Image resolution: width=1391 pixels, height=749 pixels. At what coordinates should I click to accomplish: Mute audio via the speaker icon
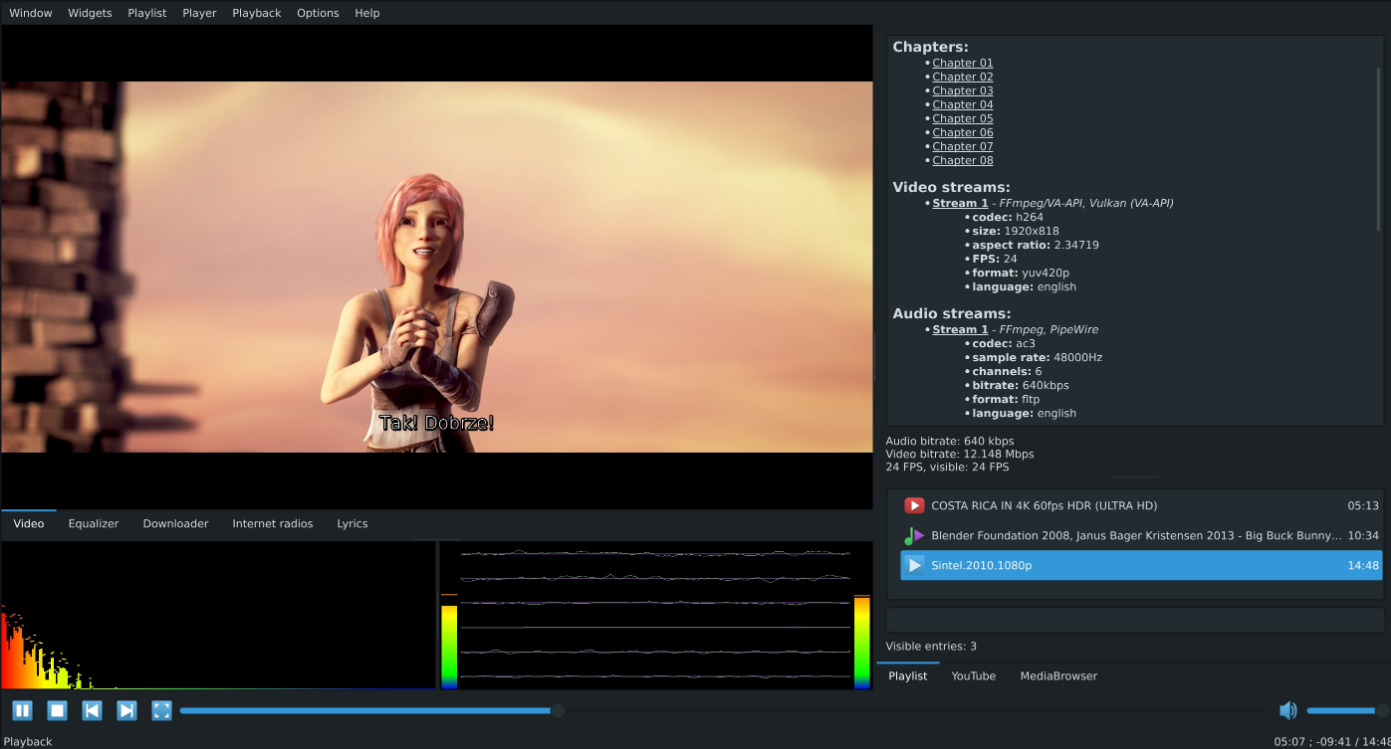1288,710
